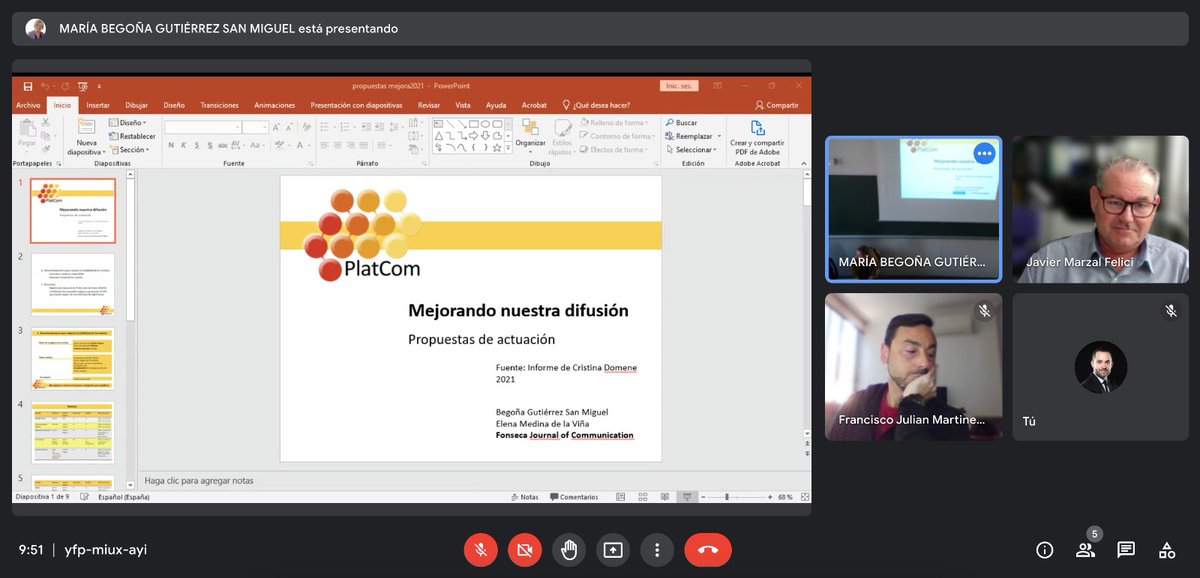The image size is (1200, 578).
Task: Open the slide layout Diseño dropdown in Diapositivas group
Action: pyautogui.click(x=128, y=122)
